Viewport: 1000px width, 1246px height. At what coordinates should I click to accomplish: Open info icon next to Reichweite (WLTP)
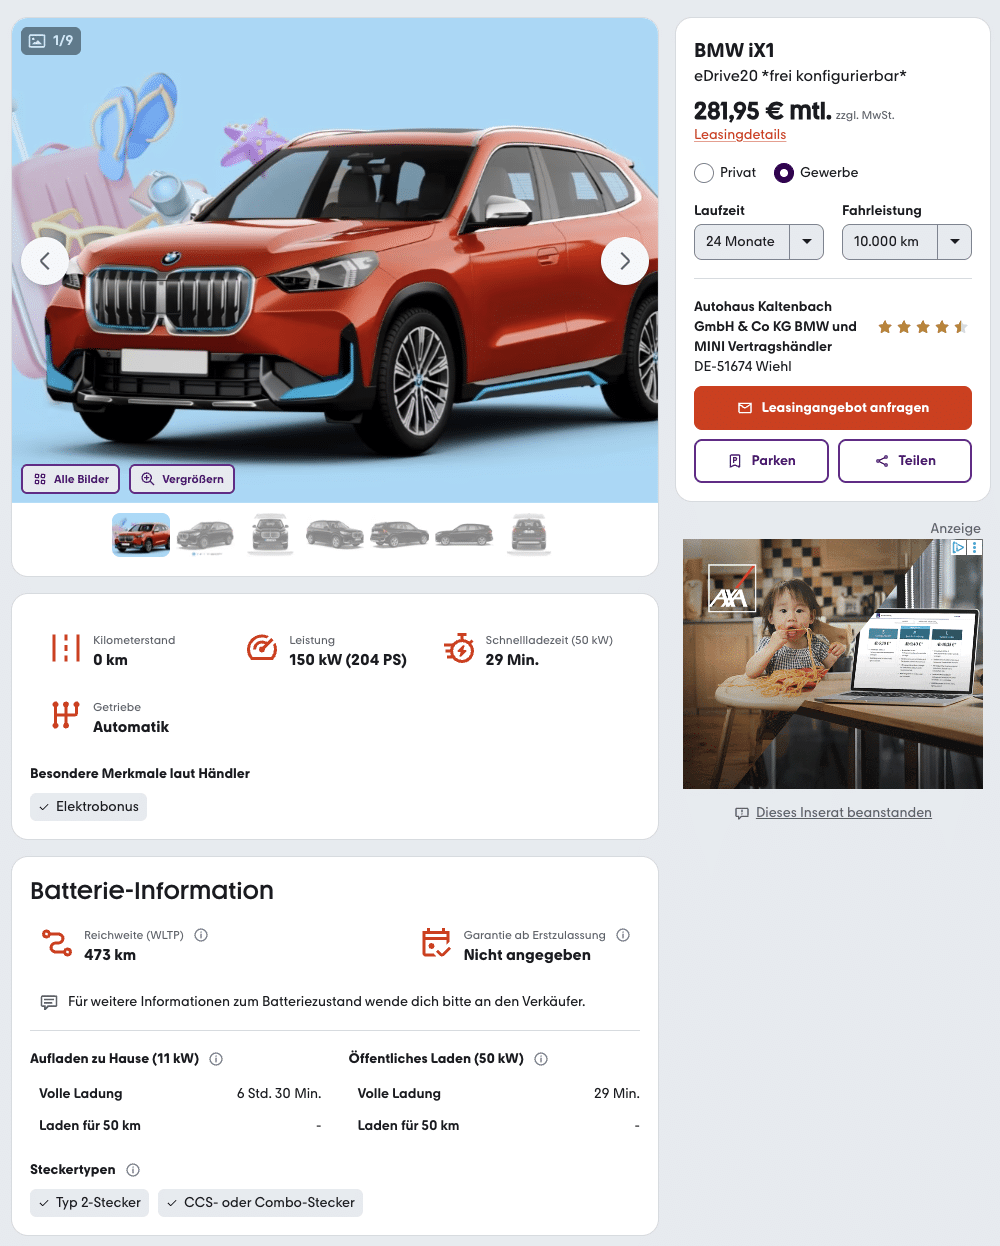(x=201, y=935)
